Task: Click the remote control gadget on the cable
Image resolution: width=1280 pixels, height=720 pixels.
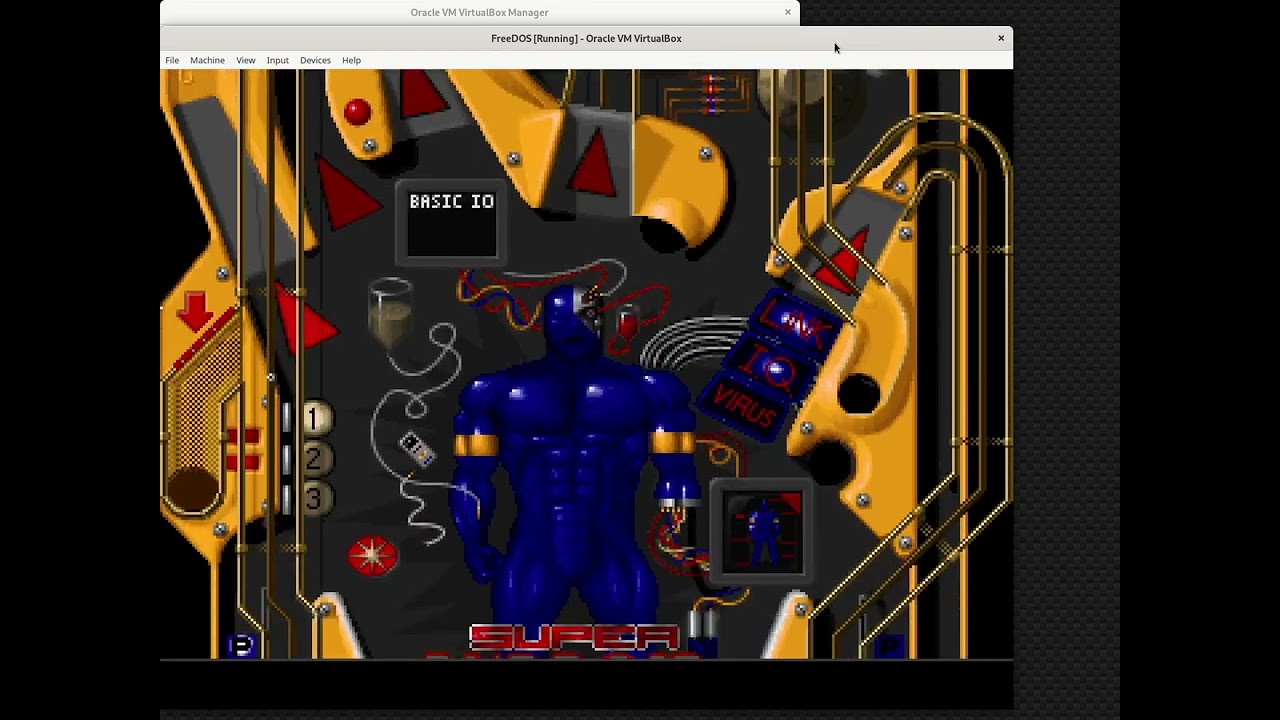Action: [416, 449]
